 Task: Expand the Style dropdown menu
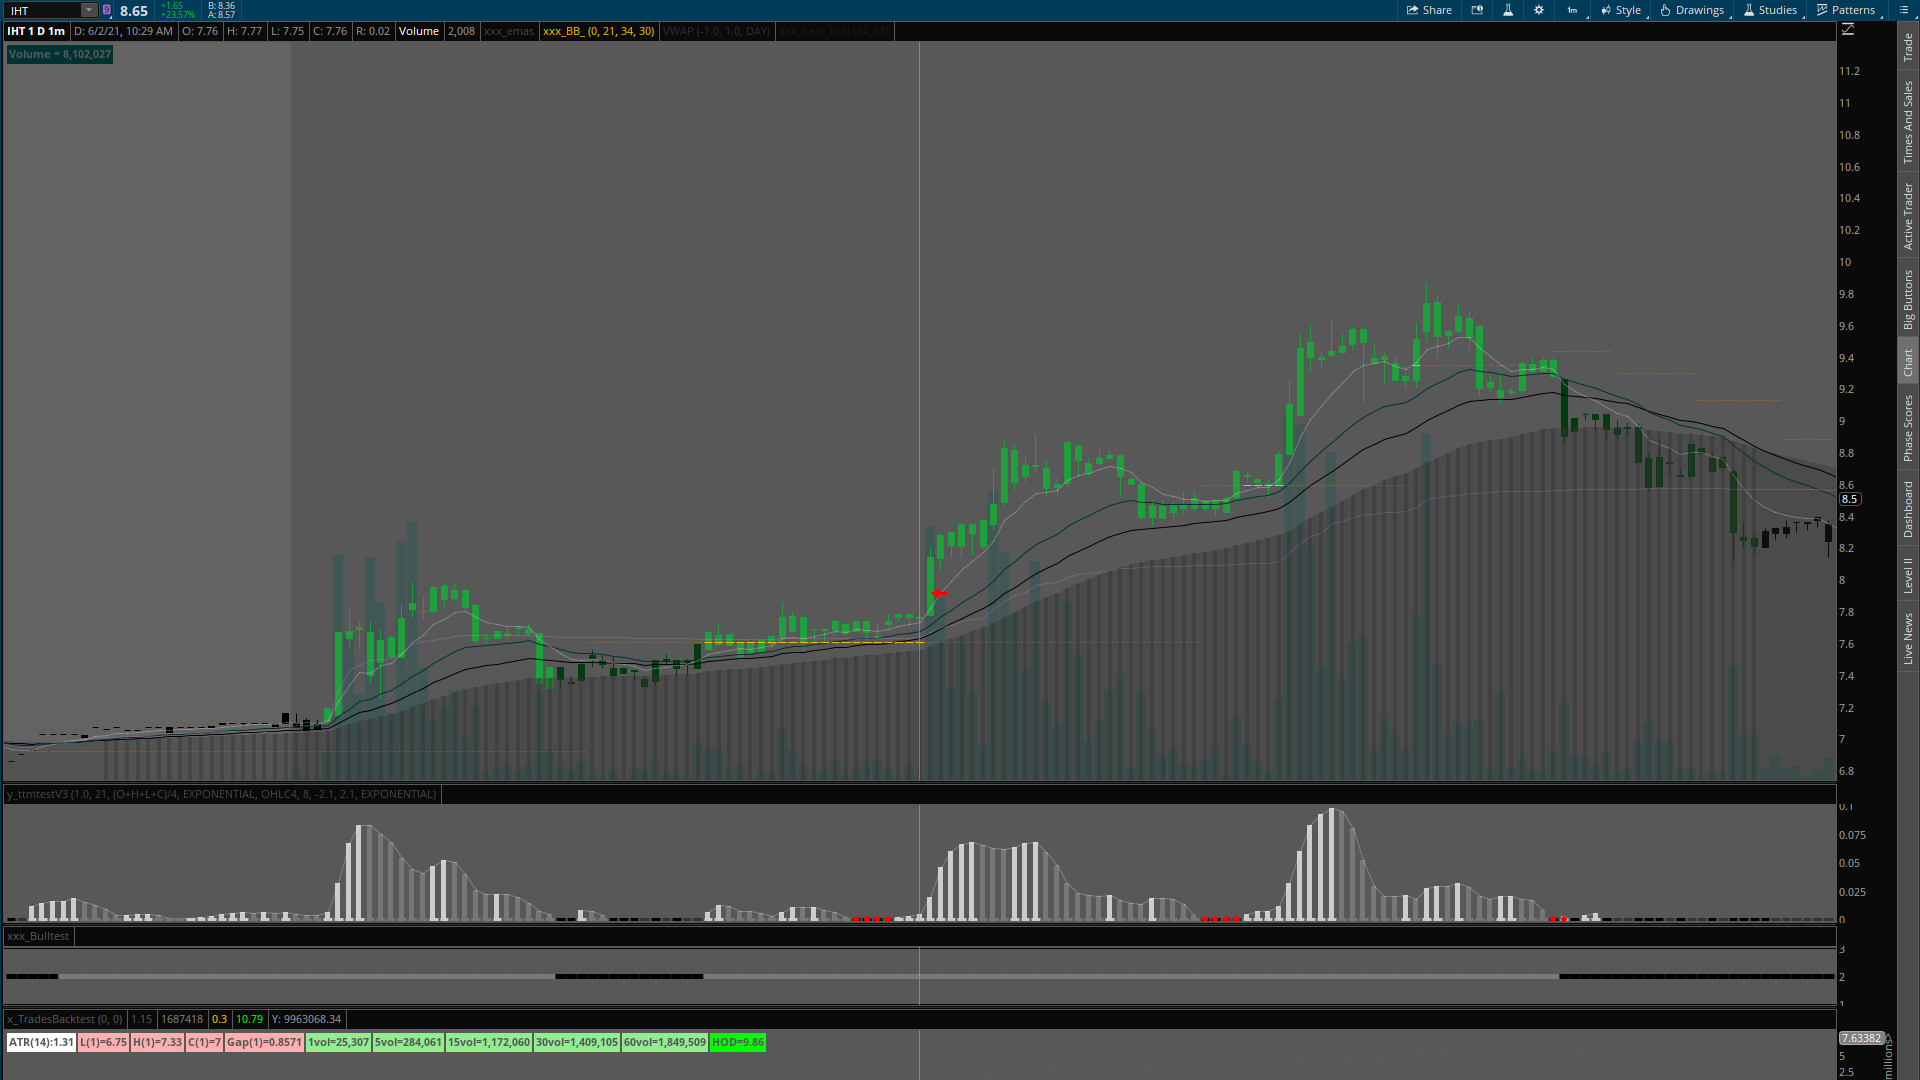[1621, 10]
